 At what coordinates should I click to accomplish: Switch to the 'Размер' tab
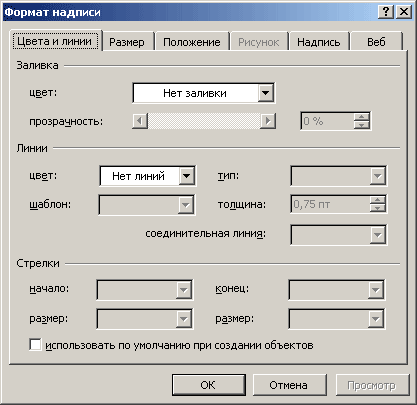point(127,42)
